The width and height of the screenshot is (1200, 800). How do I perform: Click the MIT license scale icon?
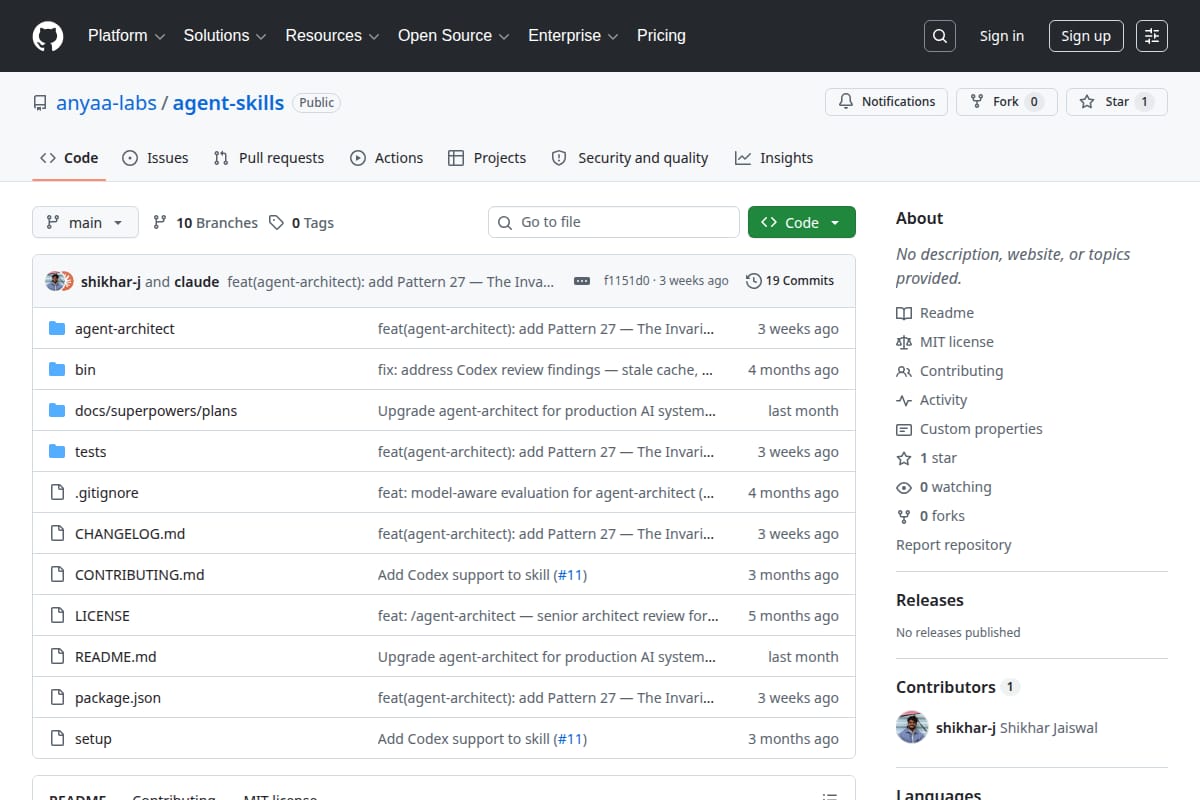904,342
